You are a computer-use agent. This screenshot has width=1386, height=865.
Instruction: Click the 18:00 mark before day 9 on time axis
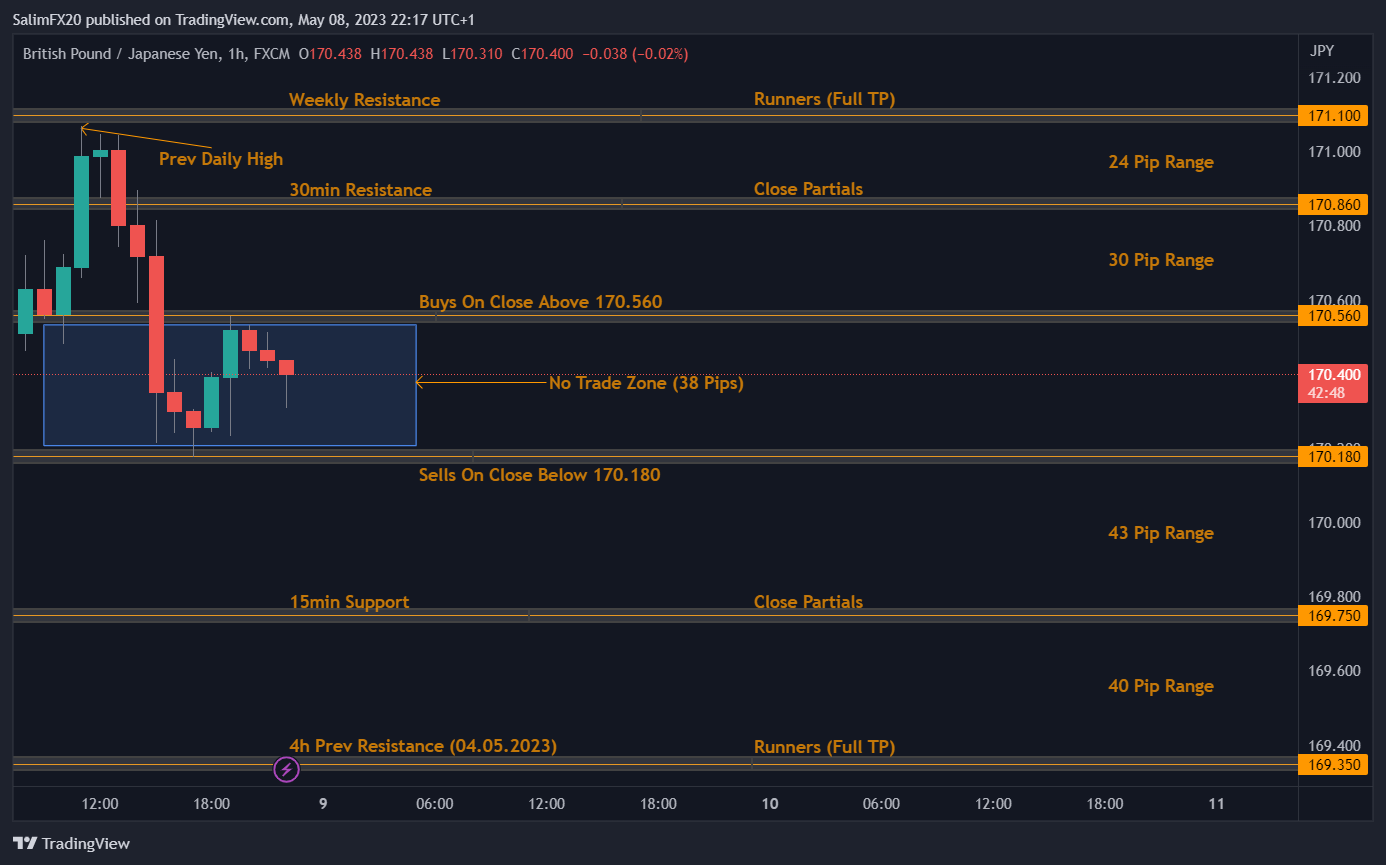[x=212, y=804]
